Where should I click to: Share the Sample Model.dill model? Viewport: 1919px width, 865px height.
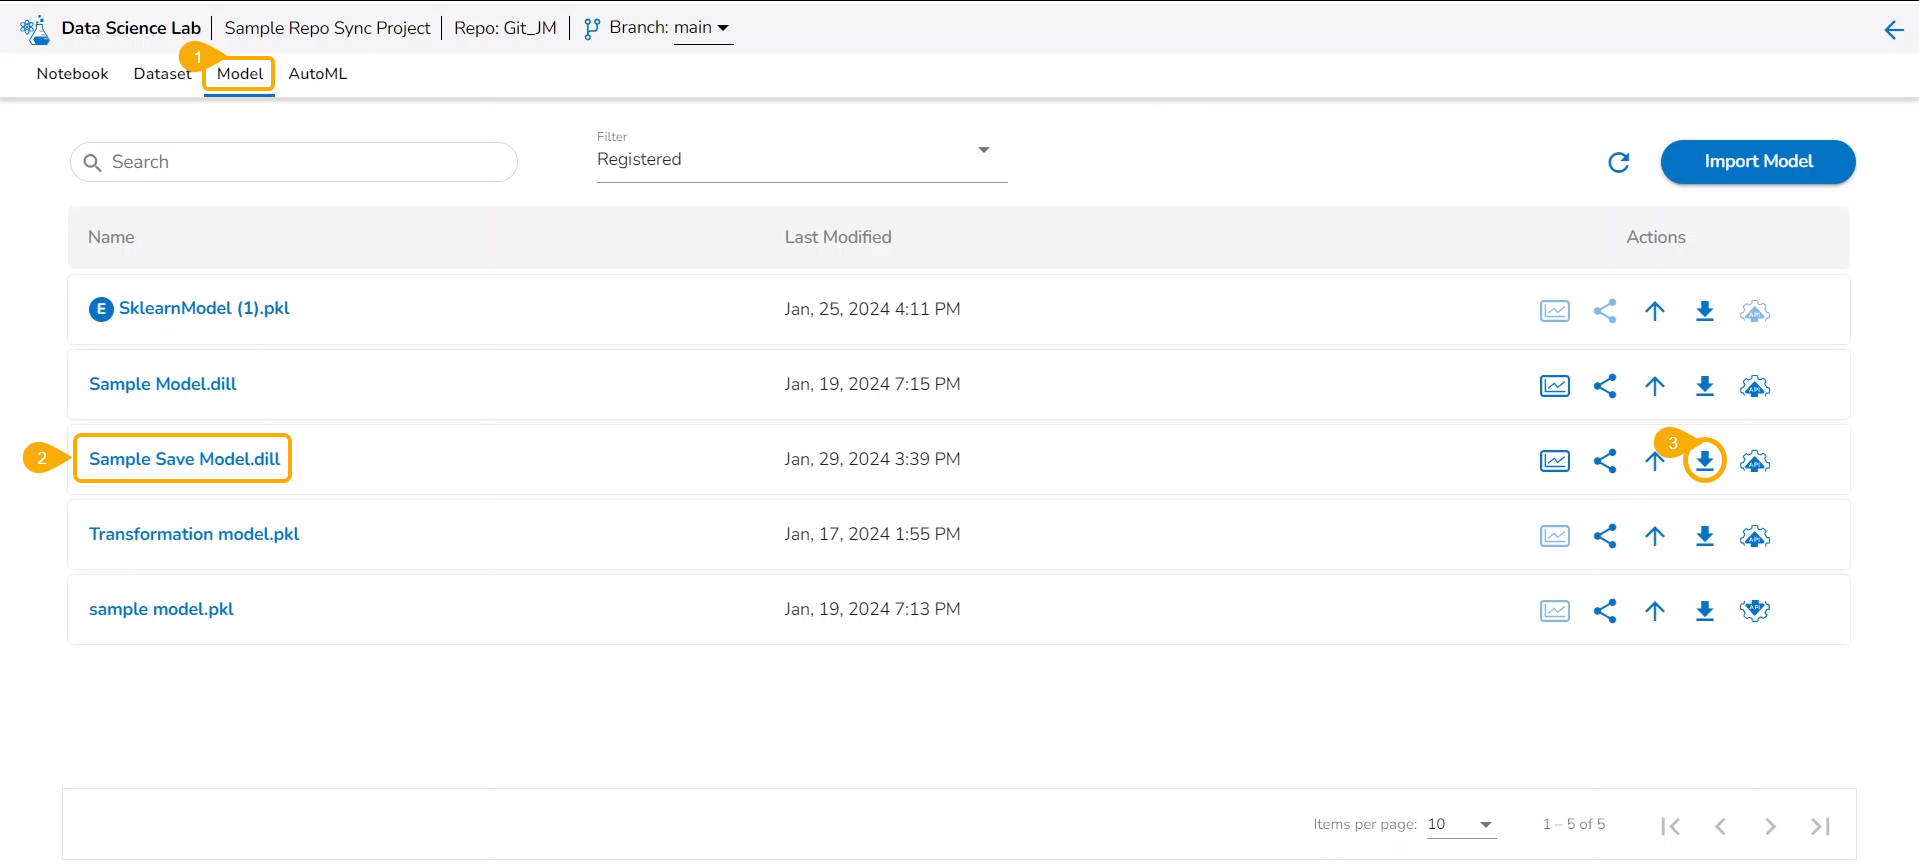[x=1605, y=386]
